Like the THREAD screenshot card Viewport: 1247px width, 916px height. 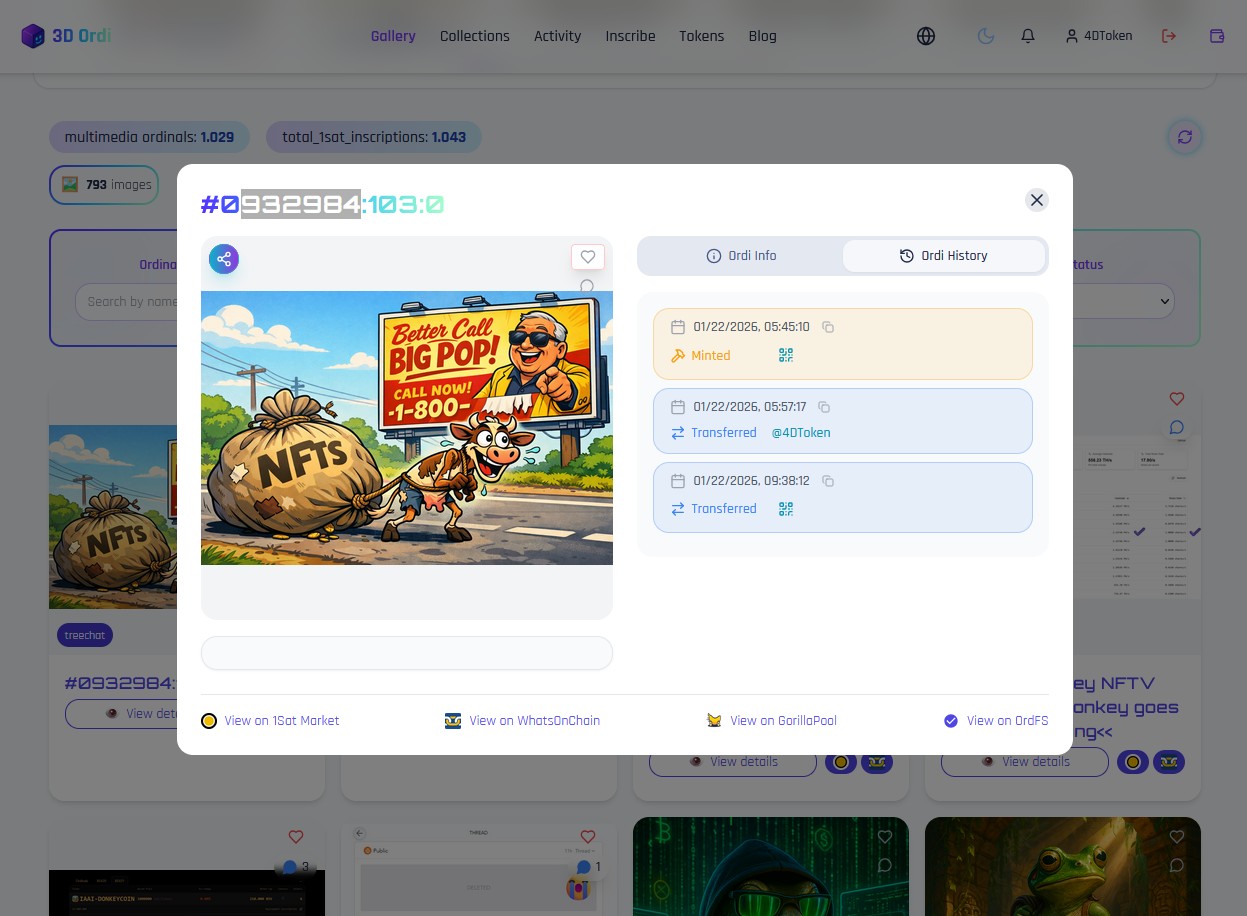(588, 837)
